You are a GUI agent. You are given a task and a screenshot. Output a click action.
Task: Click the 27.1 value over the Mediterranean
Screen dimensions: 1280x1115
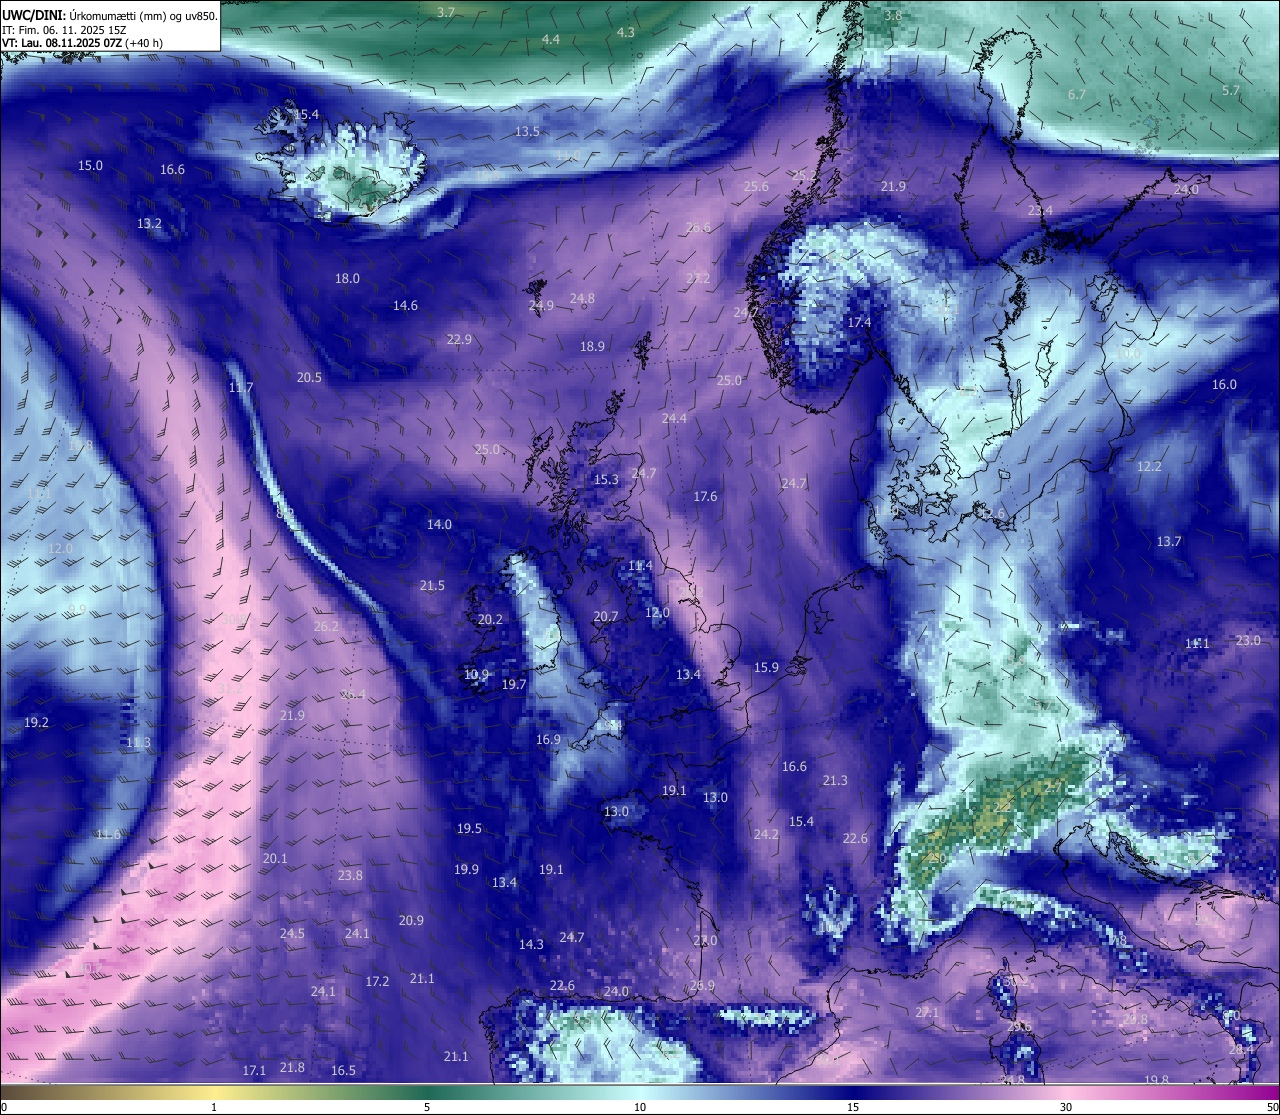(927, 1013)
